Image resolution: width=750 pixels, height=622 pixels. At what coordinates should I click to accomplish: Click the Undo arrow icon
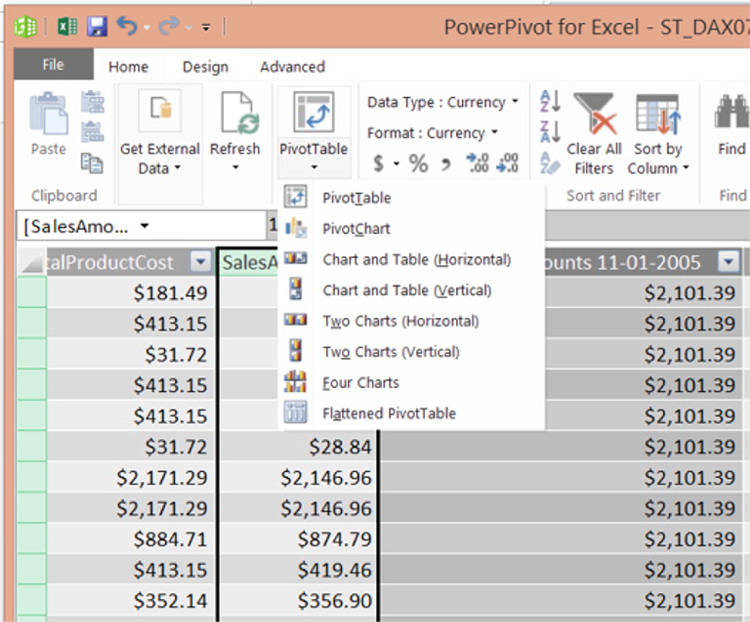[x=127, y=25]
